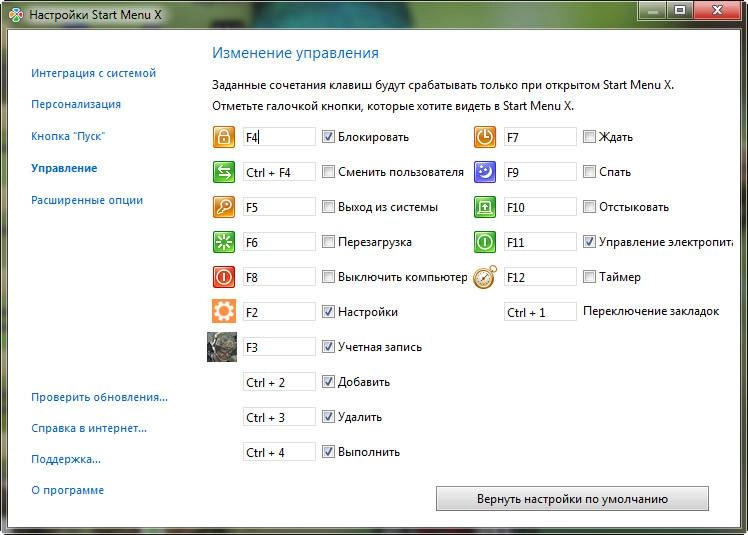Click the F4 hotkey field for Блокировать
Viewport: 748px width, 535px height.
tap(279, 137)
